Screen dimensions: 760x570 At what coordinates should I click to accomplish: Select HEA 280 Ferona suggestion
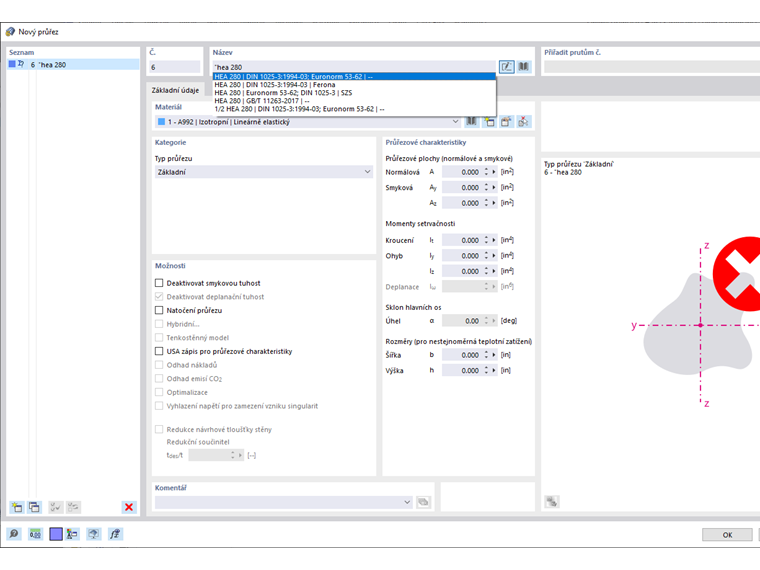(x=354, y=85)
